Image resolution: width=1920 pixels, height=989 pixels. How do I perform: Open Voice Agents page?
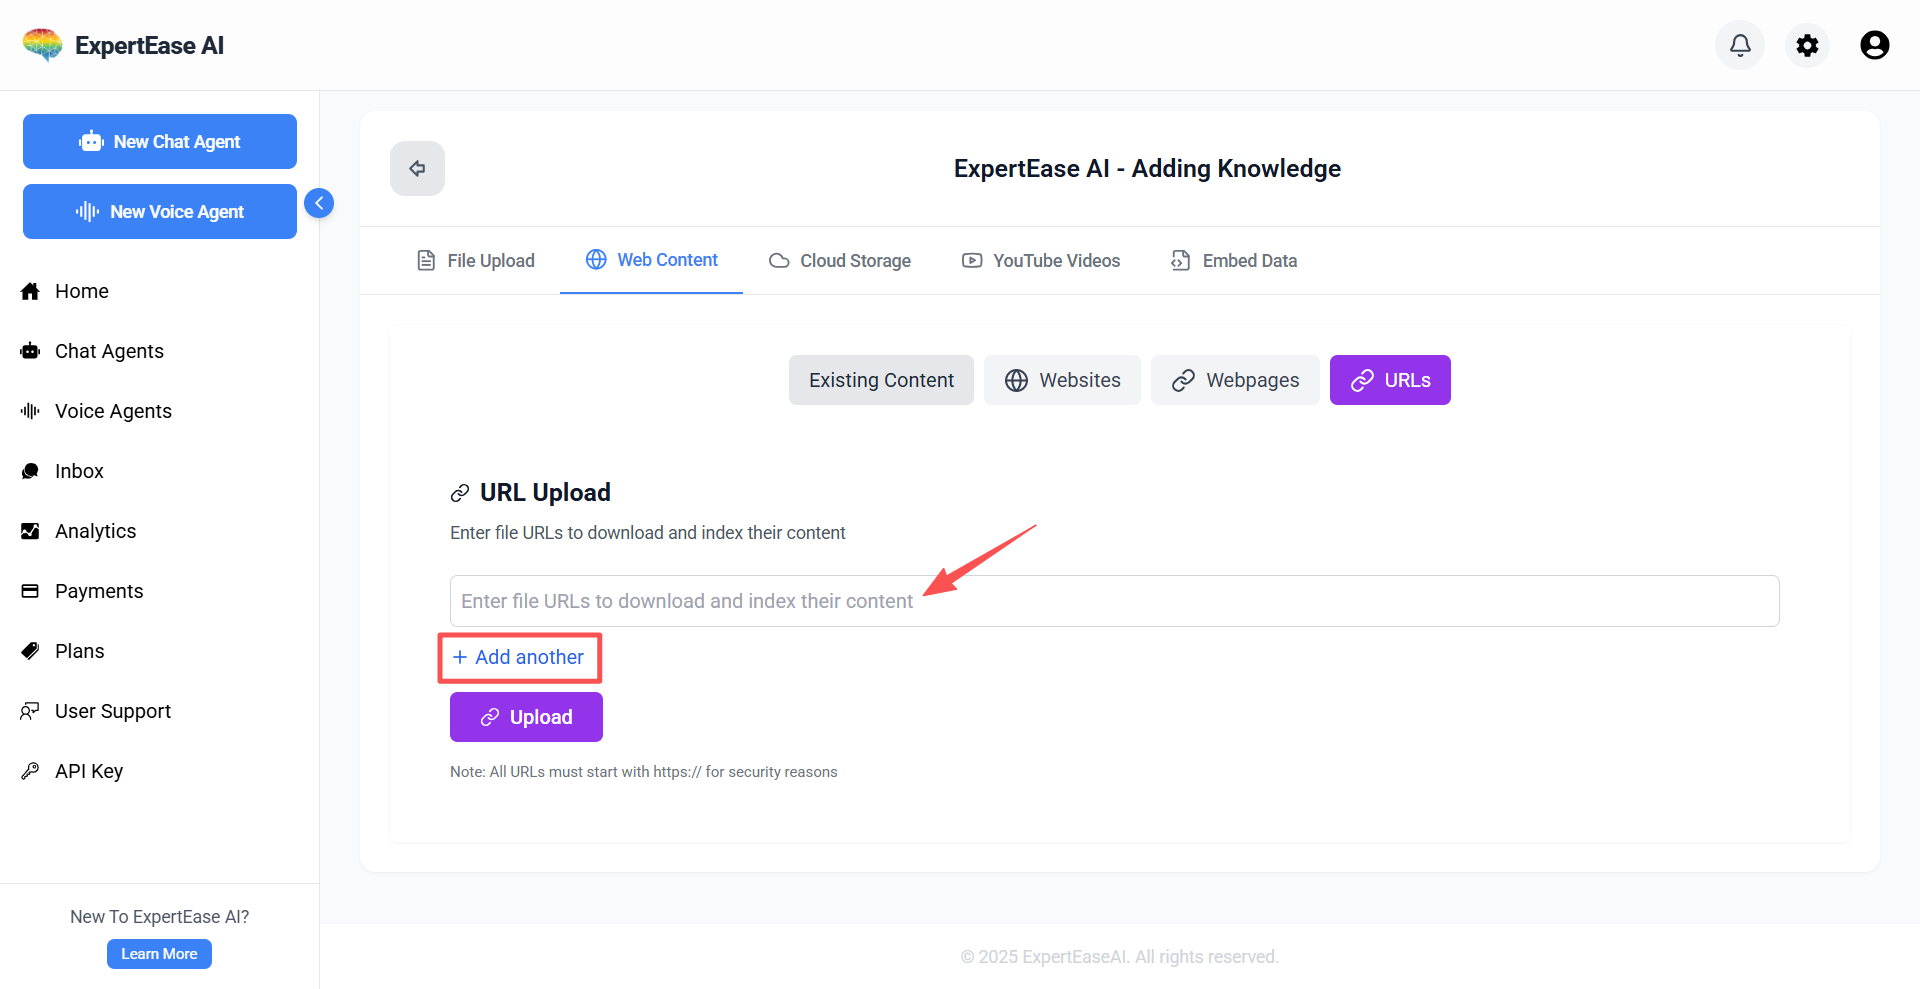point(112,411)
